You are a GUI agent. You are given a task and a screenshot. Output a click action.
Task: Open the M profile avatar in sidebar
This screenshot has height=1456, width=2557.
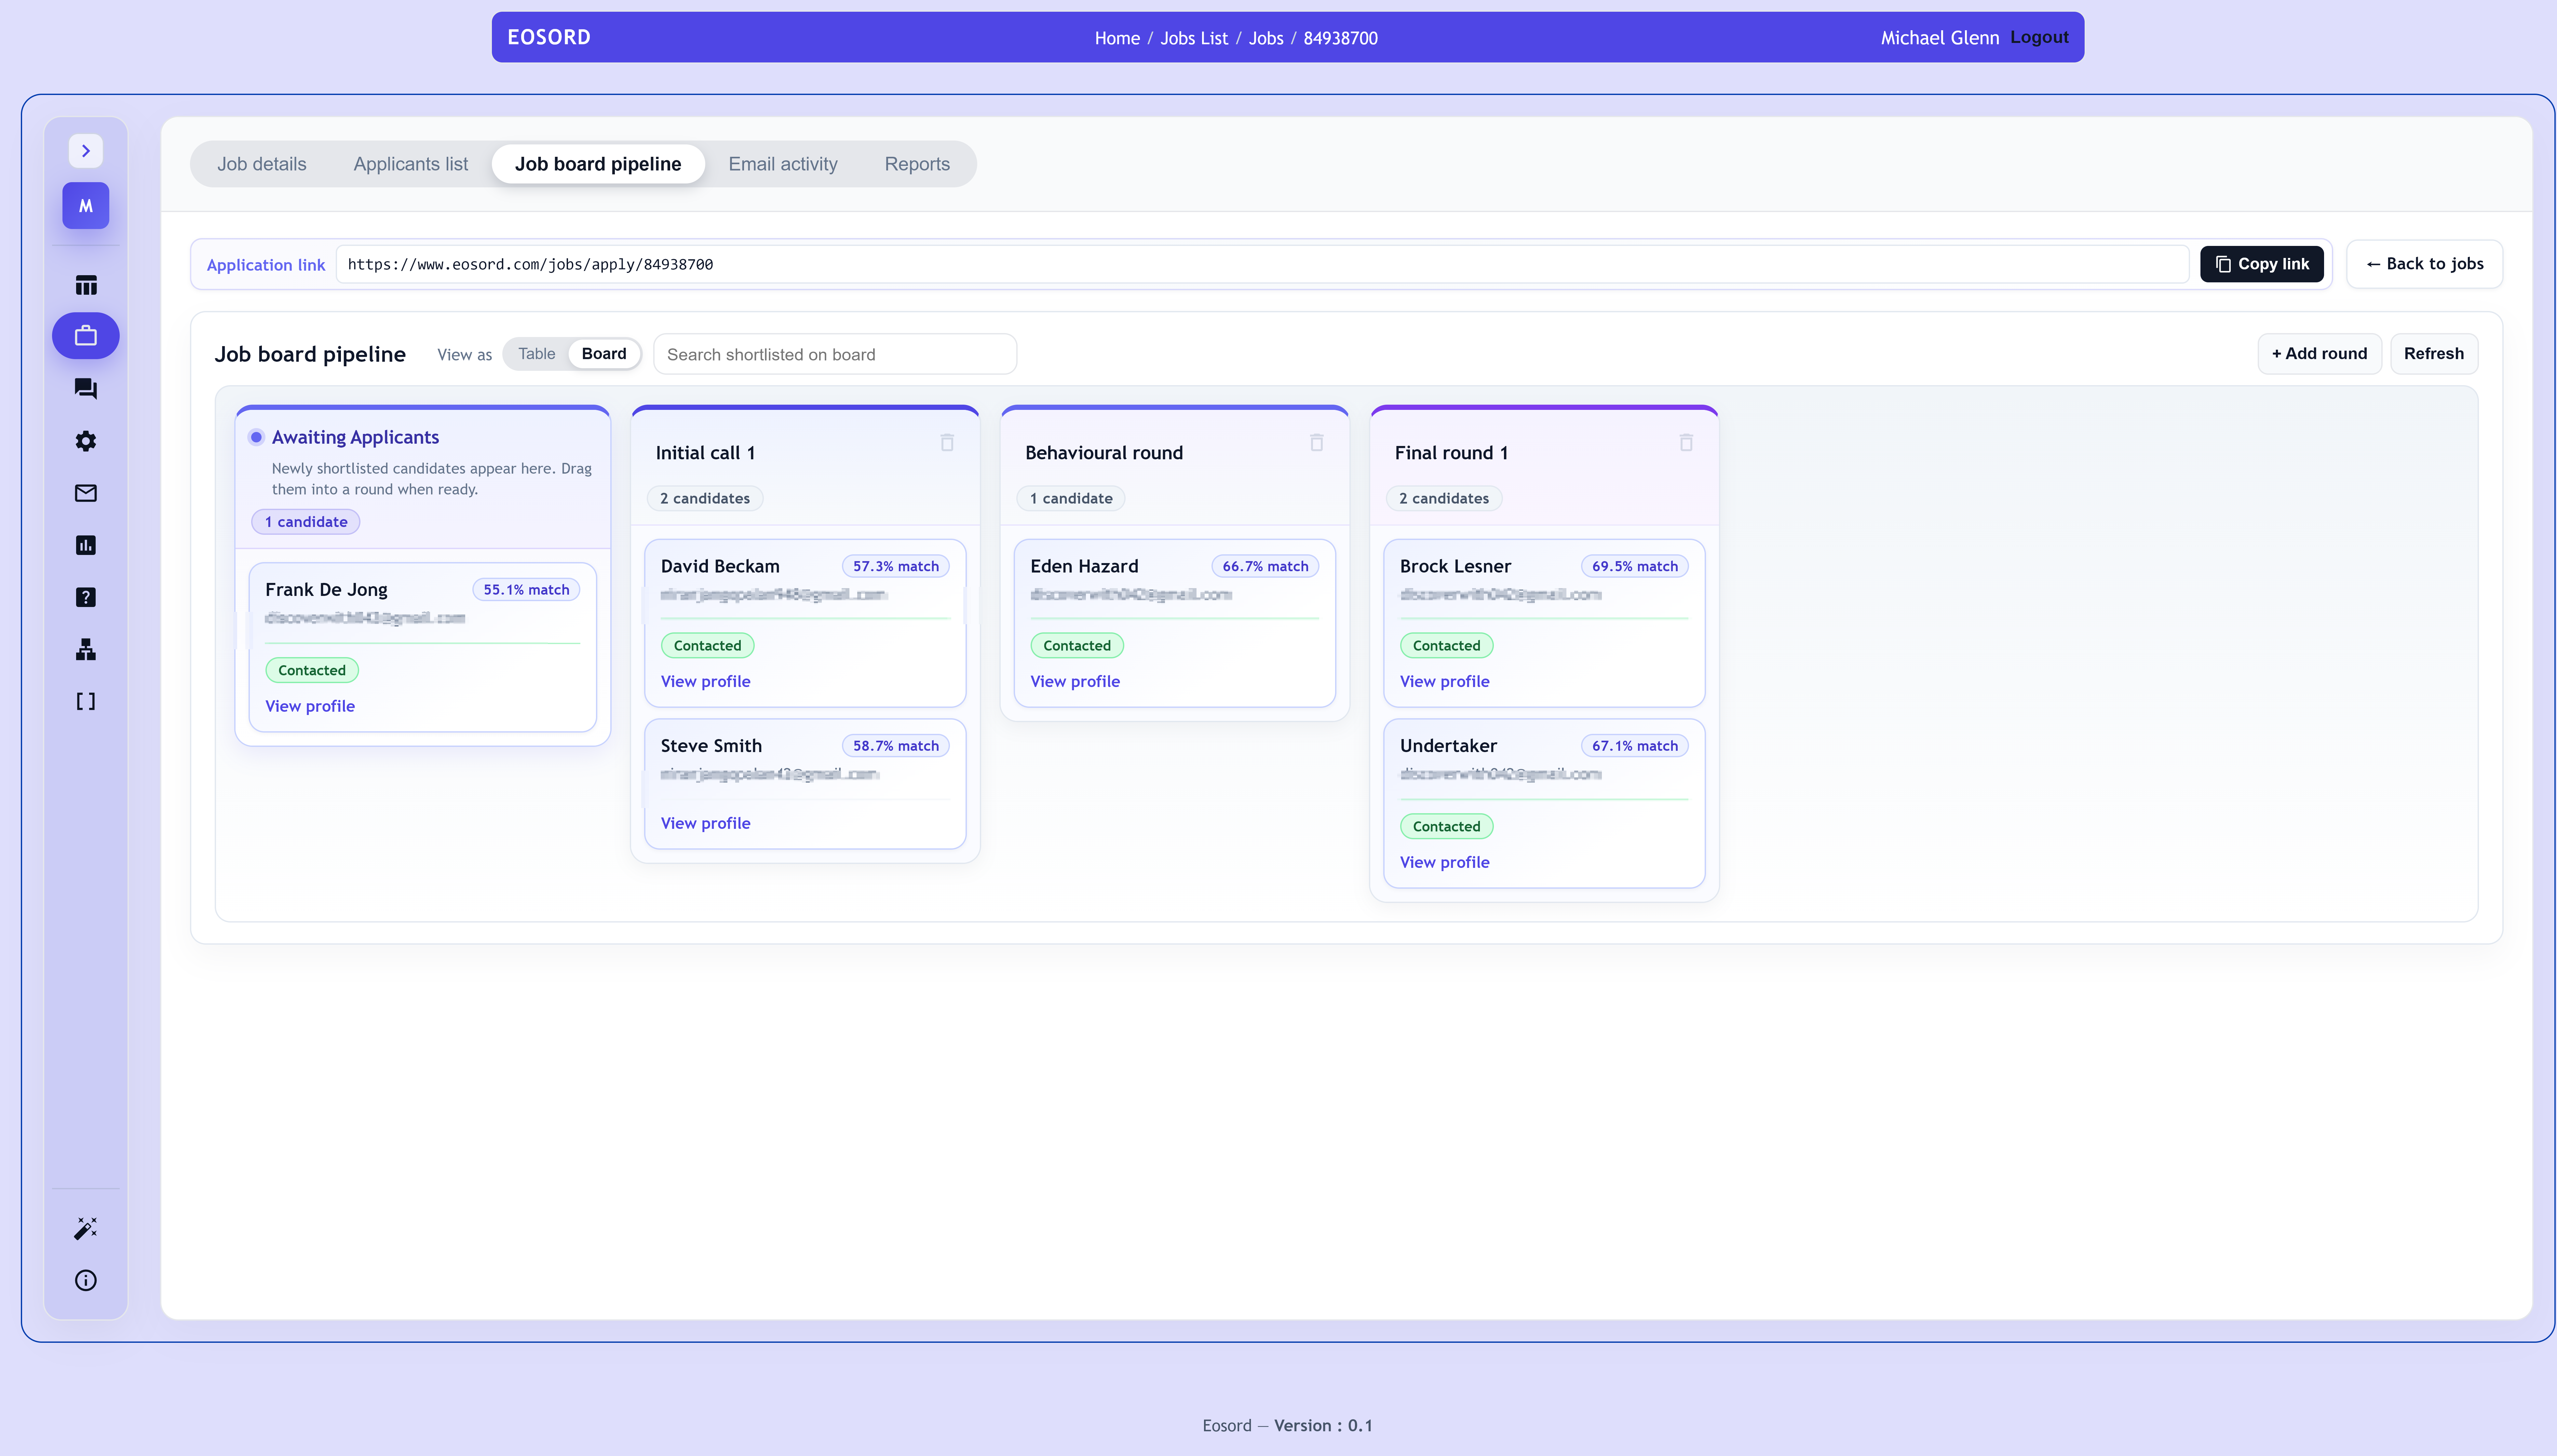click(x=86, y=206)
